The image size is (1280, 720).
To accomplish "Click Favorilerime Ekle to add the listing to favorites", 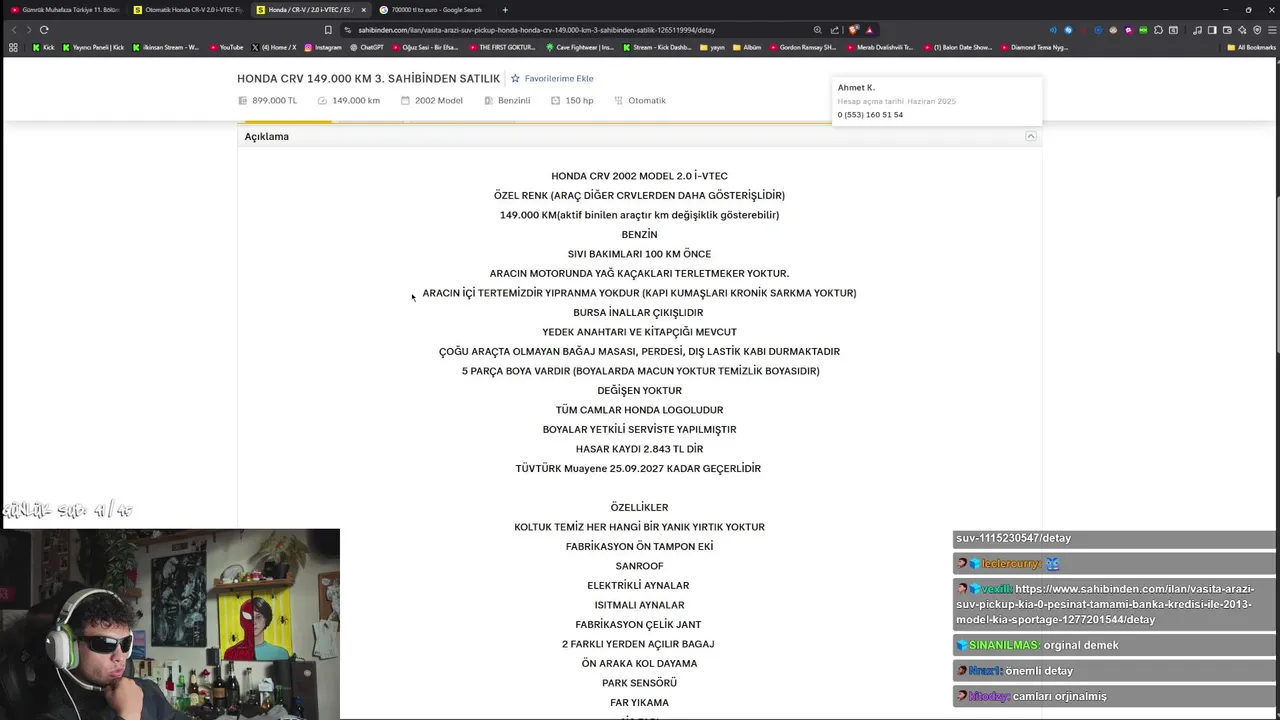I will point(559,78).
